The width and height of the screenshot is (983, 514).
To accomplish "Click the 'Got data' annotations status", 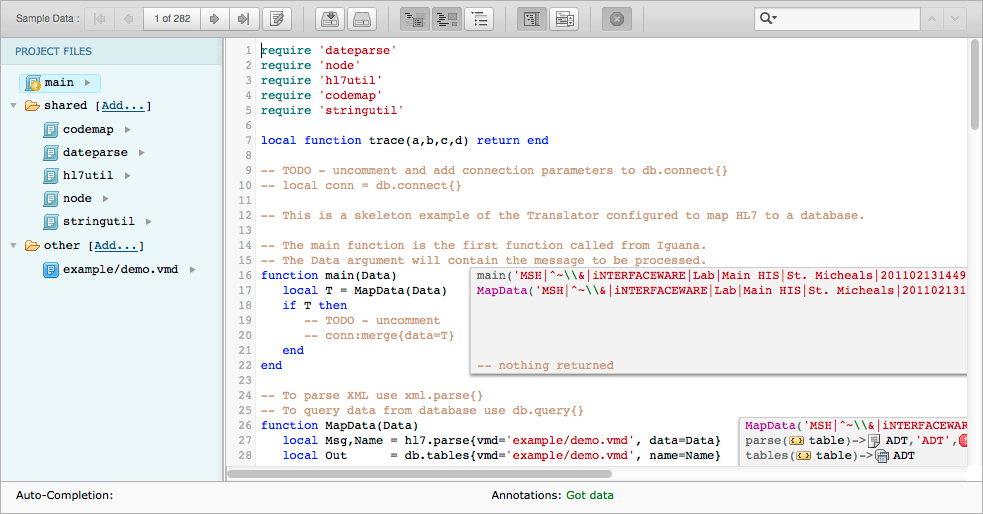I will click(x=590, y=495).
